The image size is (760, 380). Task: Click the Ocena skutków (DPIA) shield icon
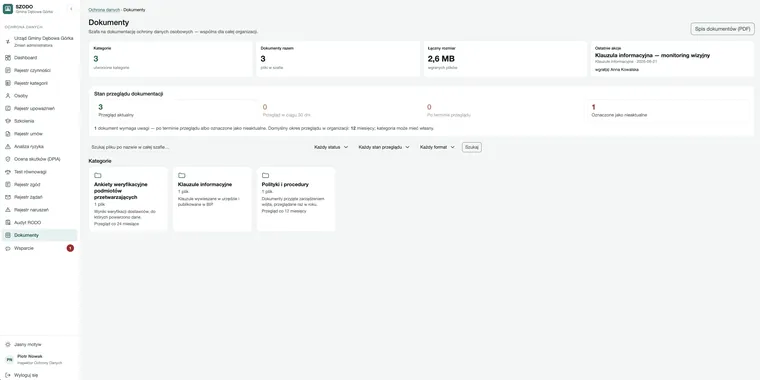coord(8,159)
